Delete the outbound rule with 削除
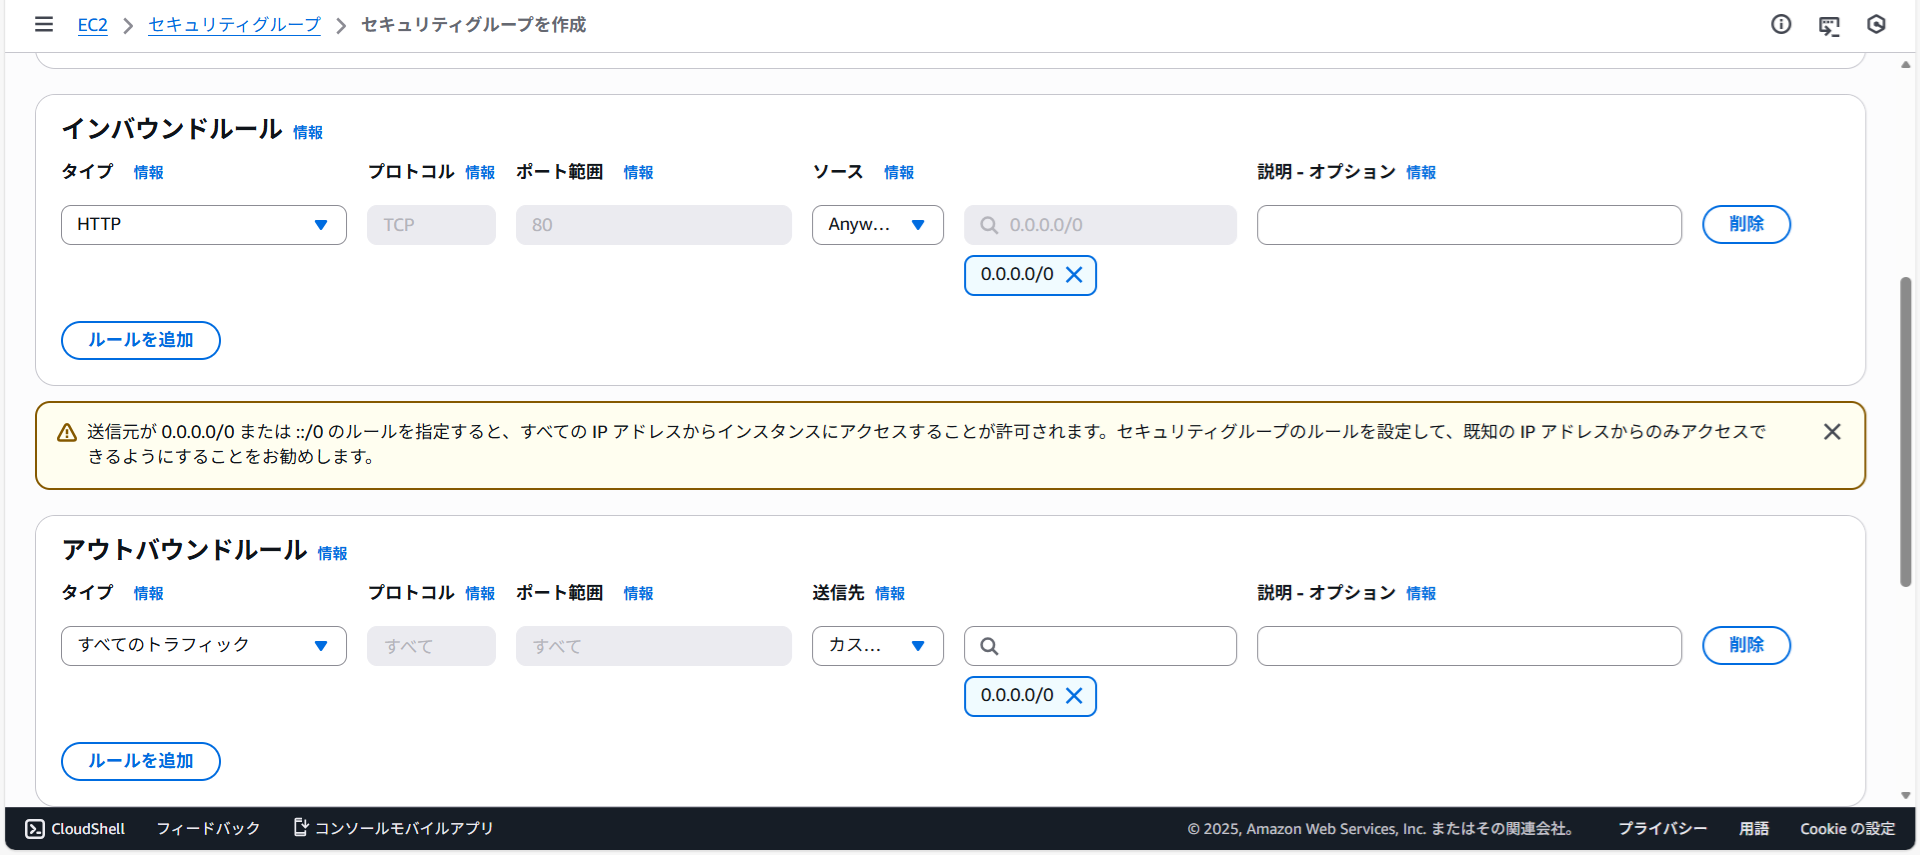 tap(1746, 646)
